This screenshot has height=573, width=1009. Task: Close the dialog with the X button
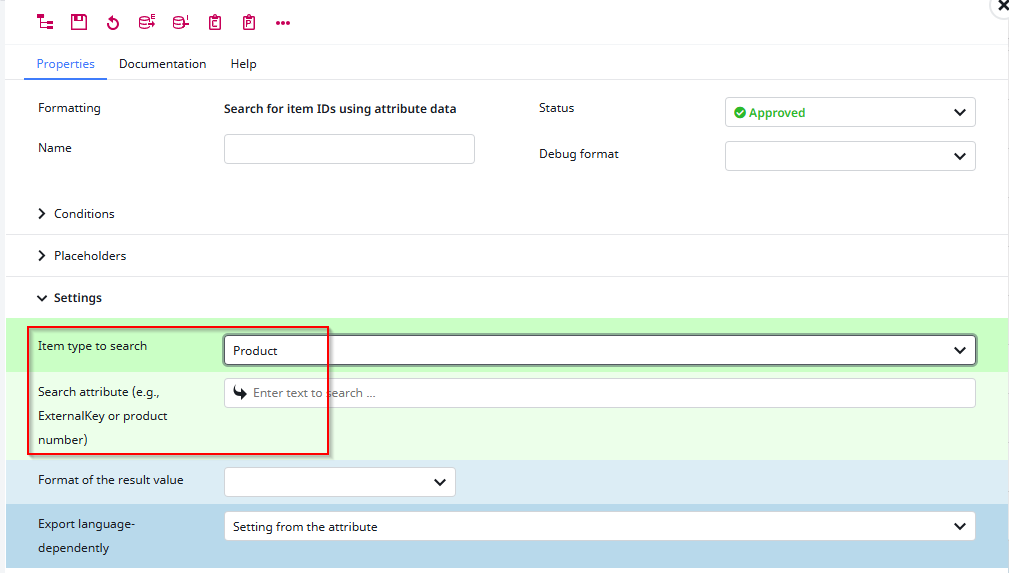click(1003, 5)
